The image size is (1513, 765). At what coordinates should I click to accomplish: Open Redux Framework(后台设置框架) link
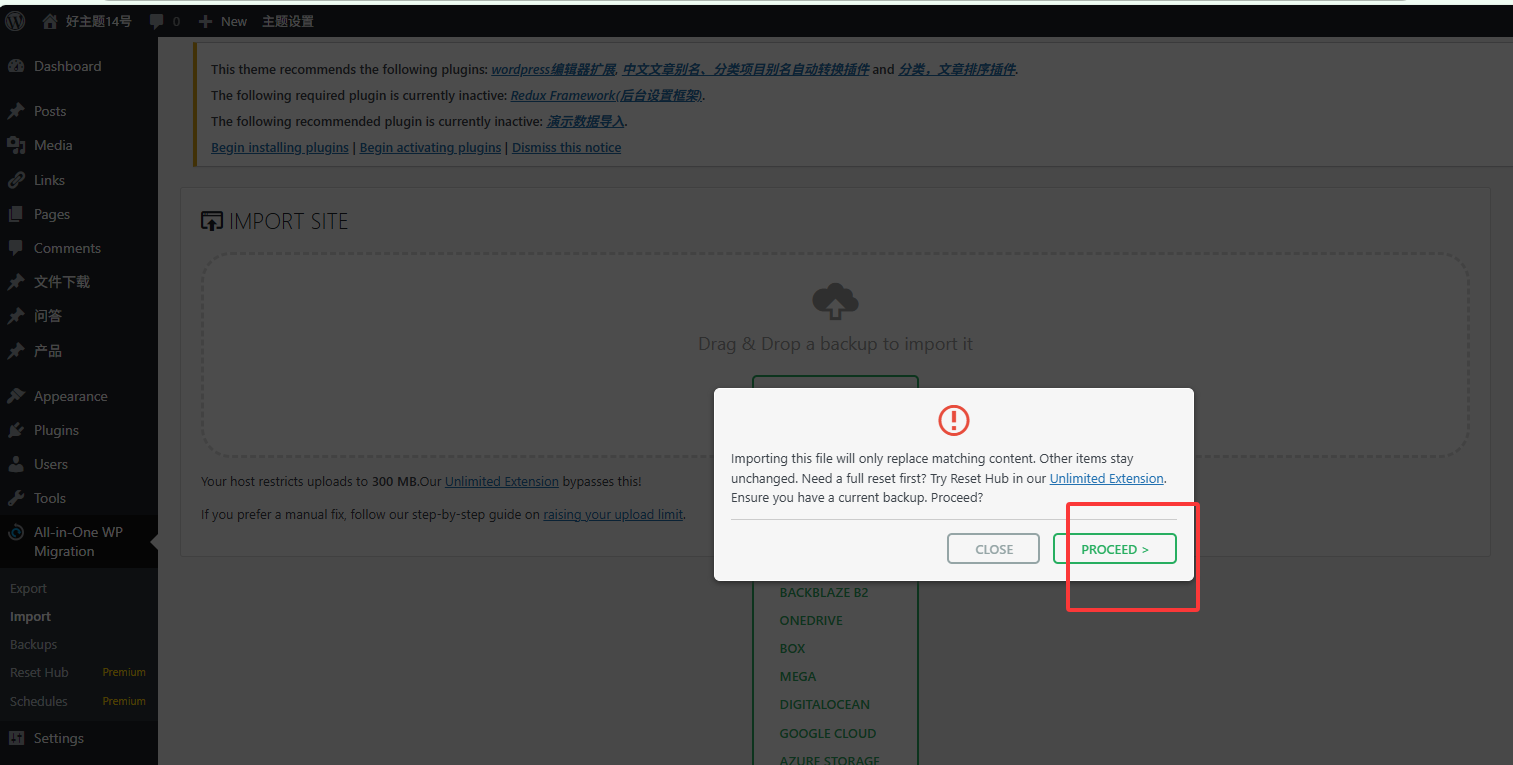[x=607, y=96]
